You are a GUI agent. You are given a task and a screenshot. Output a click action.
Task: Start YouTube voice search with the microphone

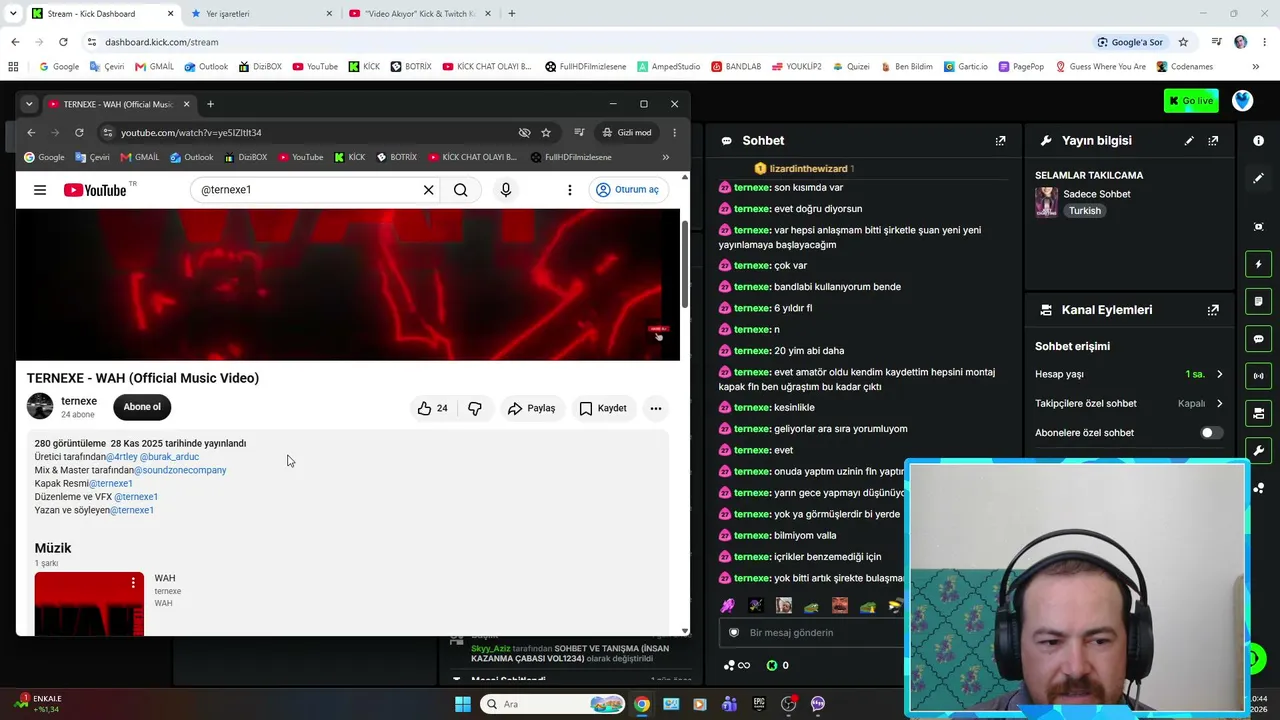pos(506,190)
